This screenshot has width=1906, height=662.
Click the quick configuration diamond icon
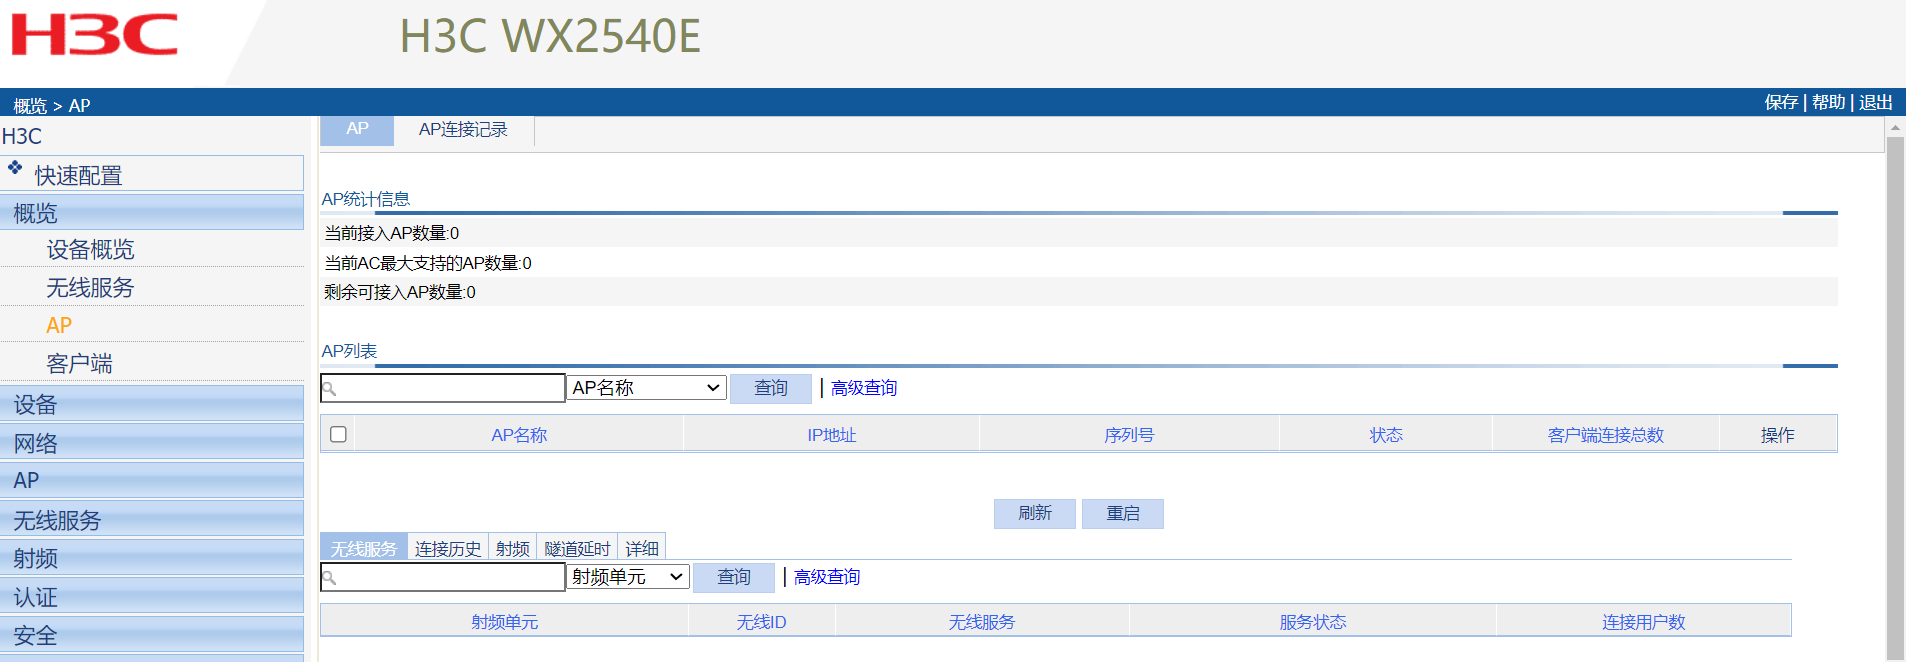15,167
